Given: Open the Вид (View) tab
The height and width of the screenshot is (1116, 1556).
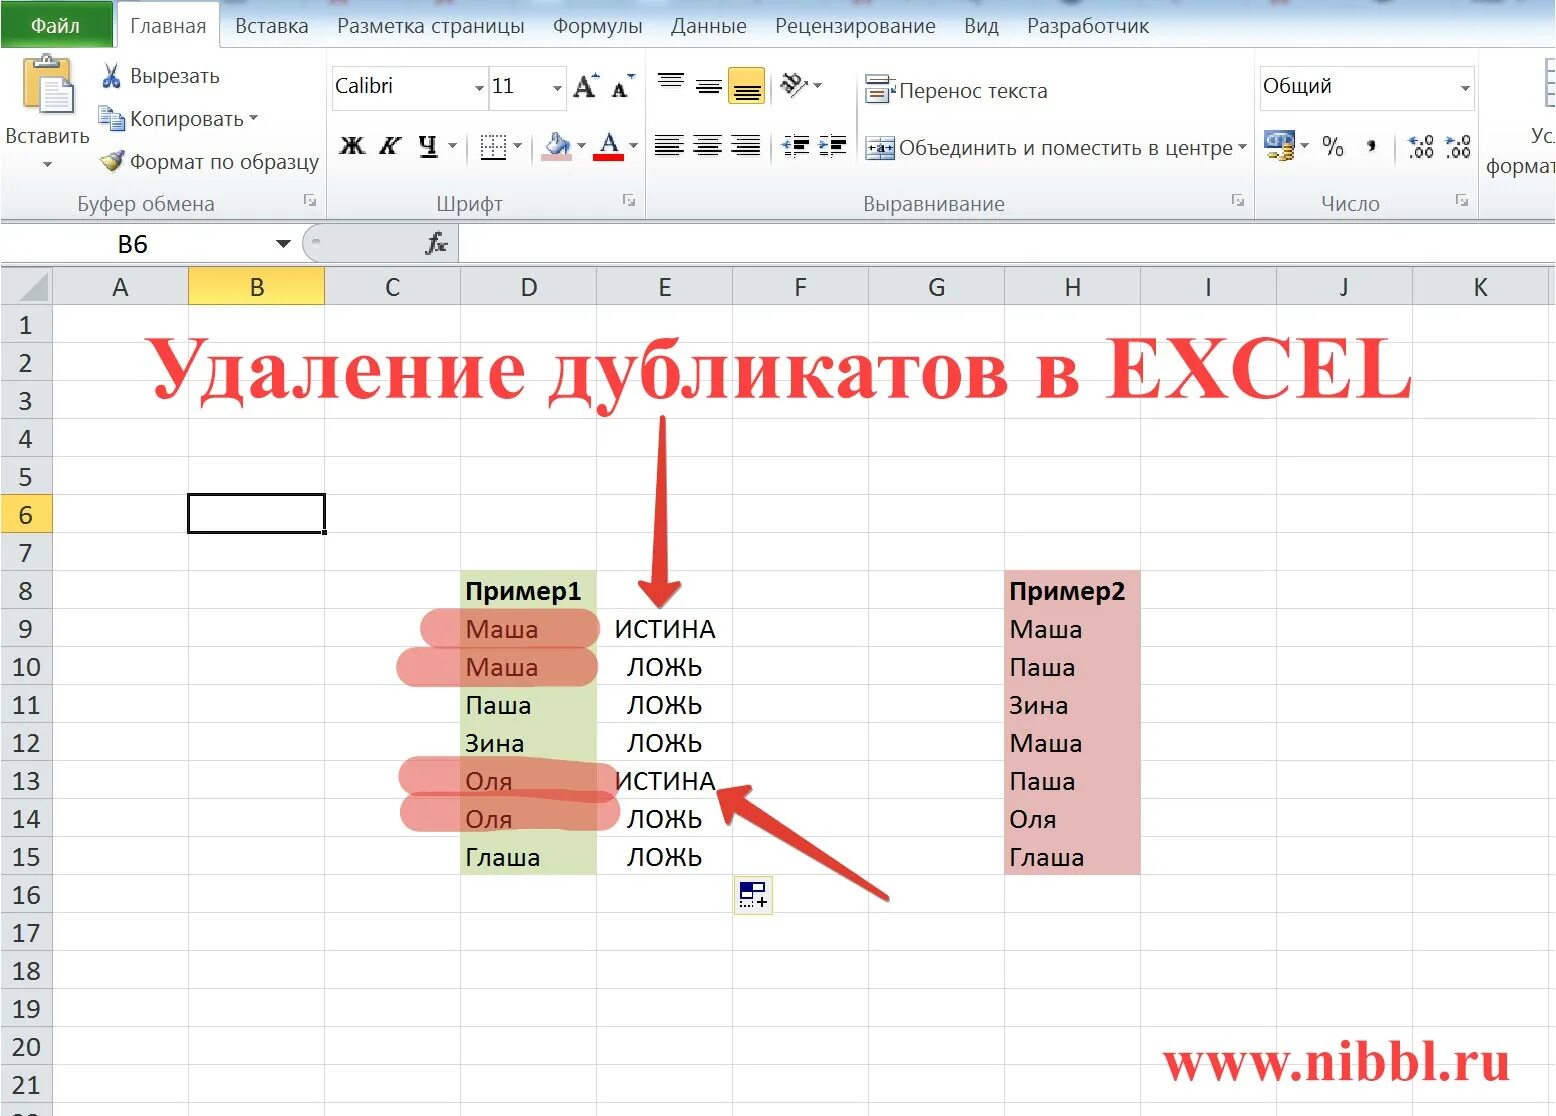Looking at the screenshot, I should point(981,26).
